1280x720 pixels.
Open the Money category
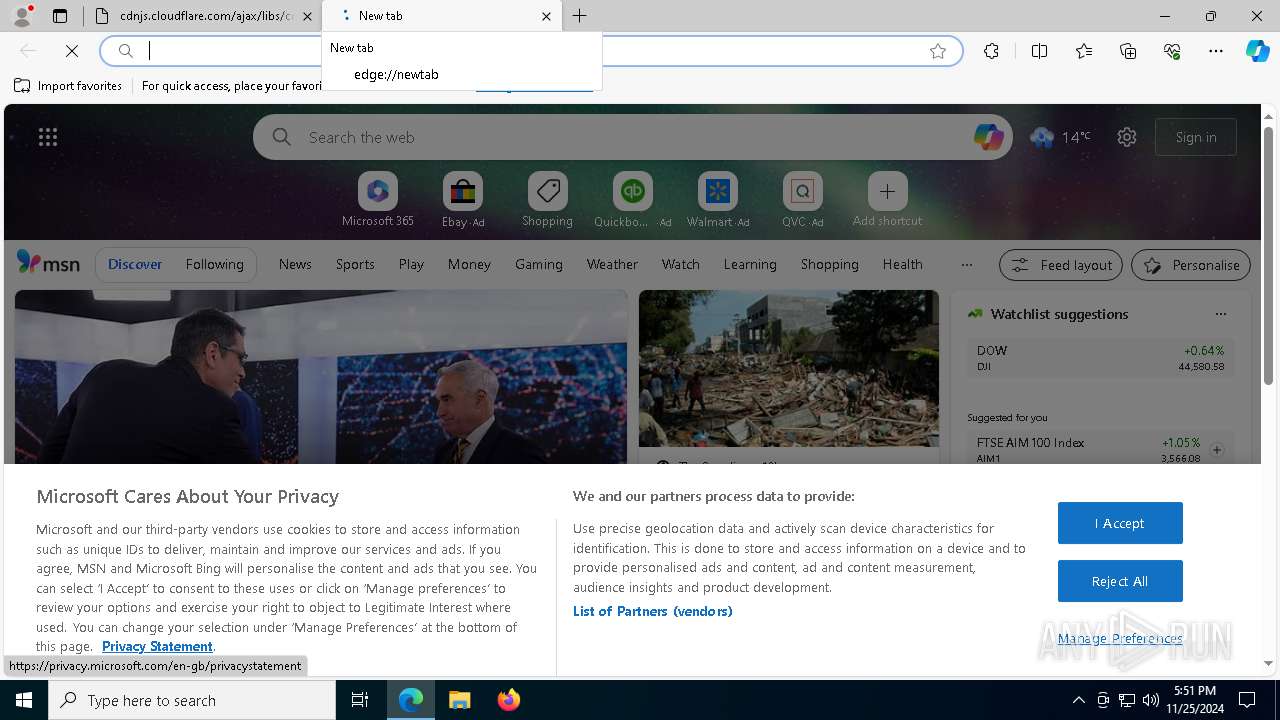(469, 264)
